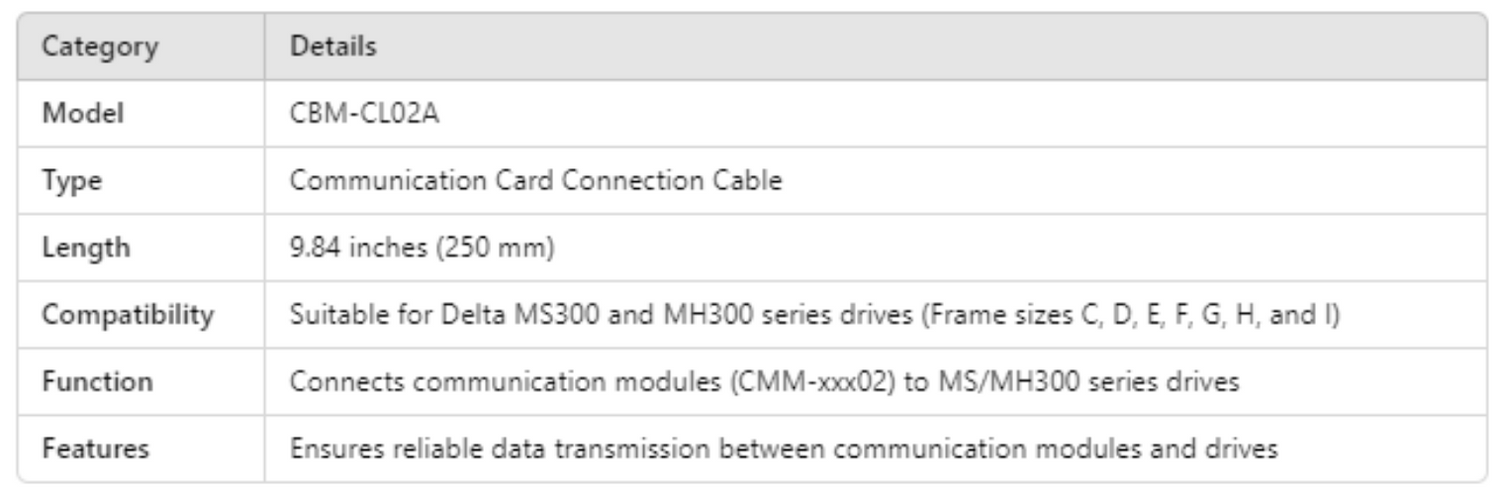1500x495 pixels.
Task: Select the Type row label
Action: (71, 181)
